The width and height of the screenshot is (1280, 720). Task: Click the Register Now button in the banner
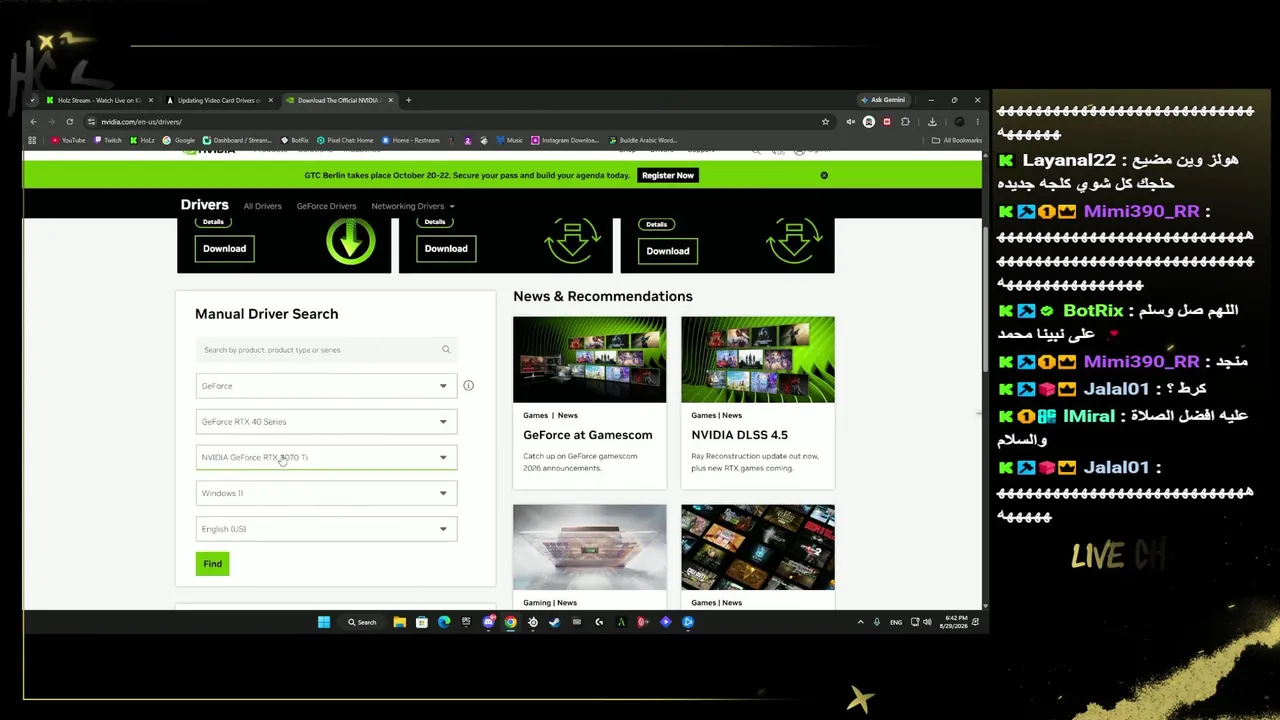click(x=668, y=175)
